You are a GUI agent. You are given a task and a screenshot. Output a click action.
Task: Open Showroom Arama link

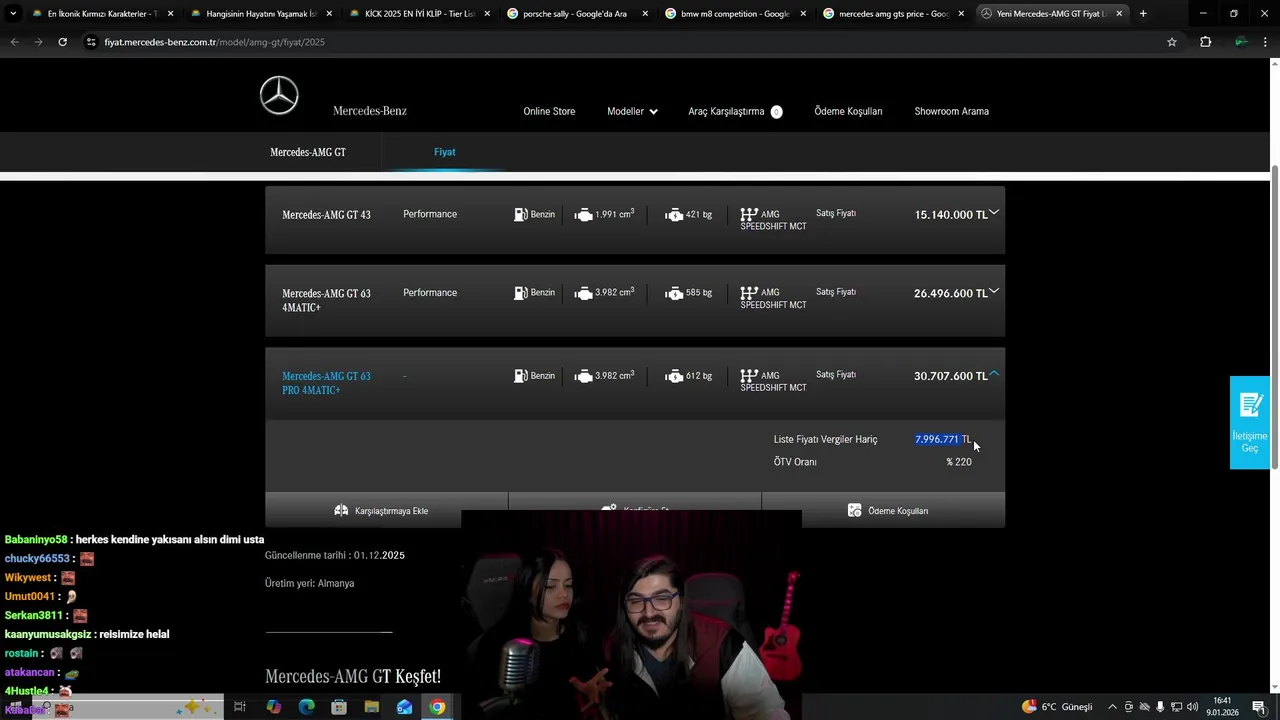[x=951, y=111]
